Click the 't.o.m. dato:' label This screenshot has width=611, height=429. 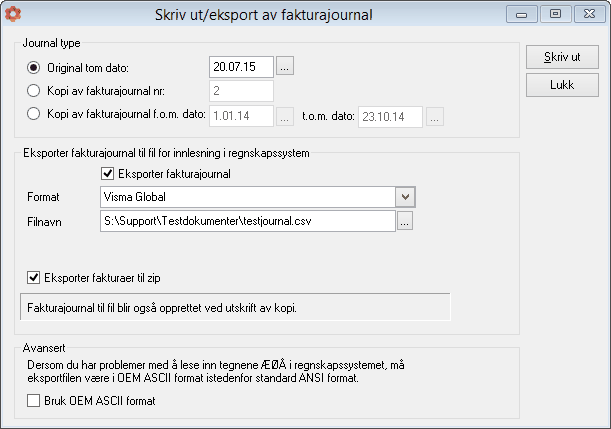328,116
